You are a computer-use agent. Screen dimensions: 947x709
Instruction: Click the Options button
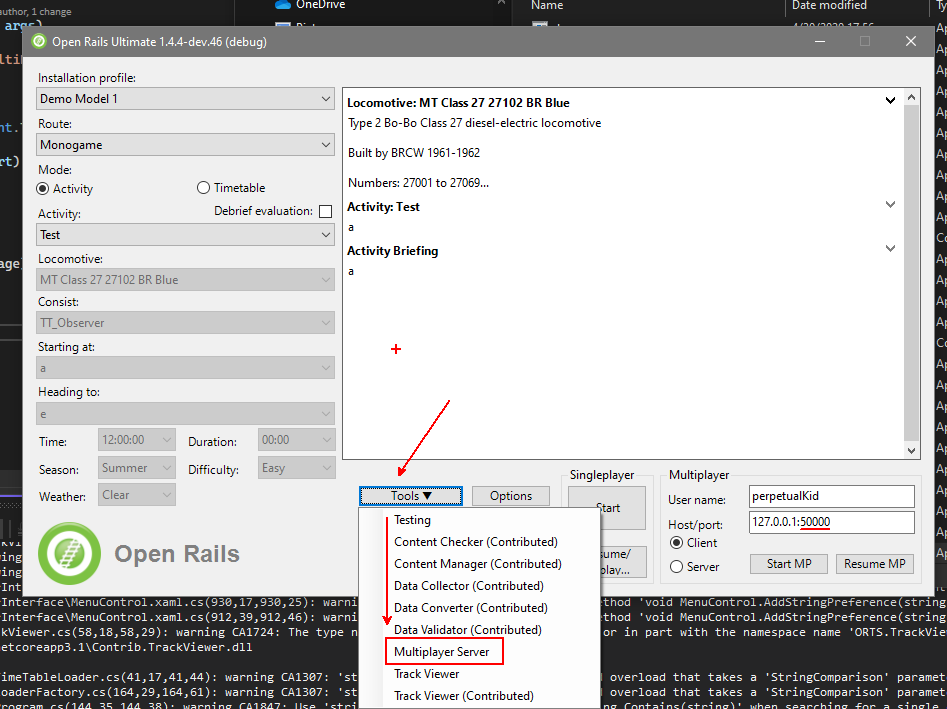(511, 496)
